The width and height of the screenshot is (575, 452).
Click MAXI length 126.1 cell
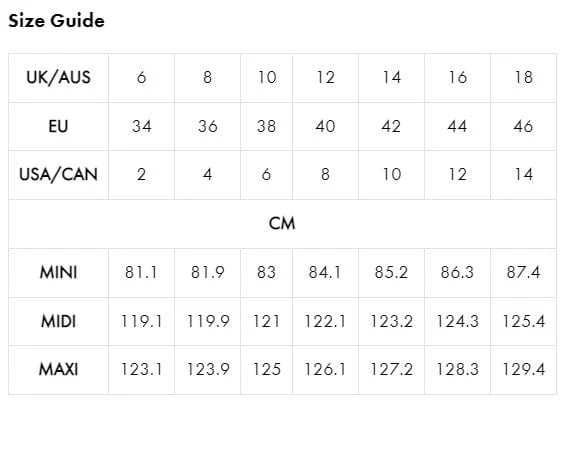click(x=325, y=370)
